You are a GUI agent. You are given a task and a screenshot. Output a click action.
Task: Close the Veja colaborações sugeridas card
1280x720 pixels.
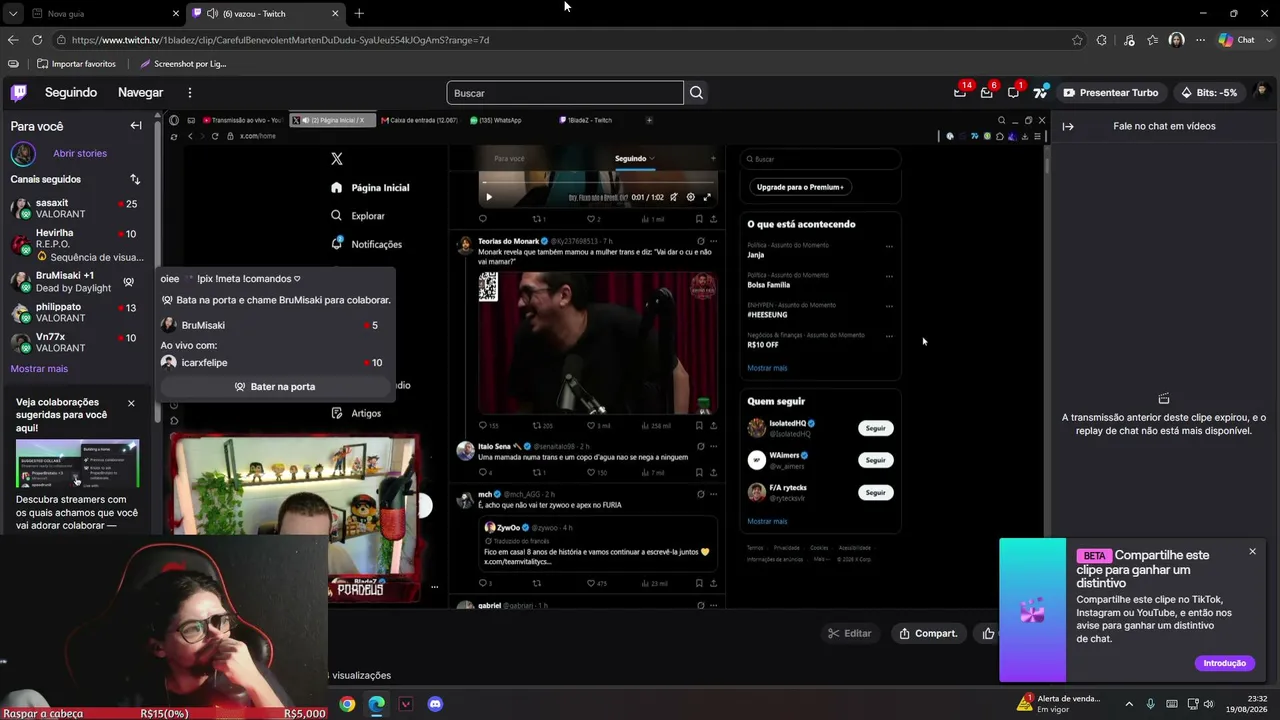click(131, 403)
